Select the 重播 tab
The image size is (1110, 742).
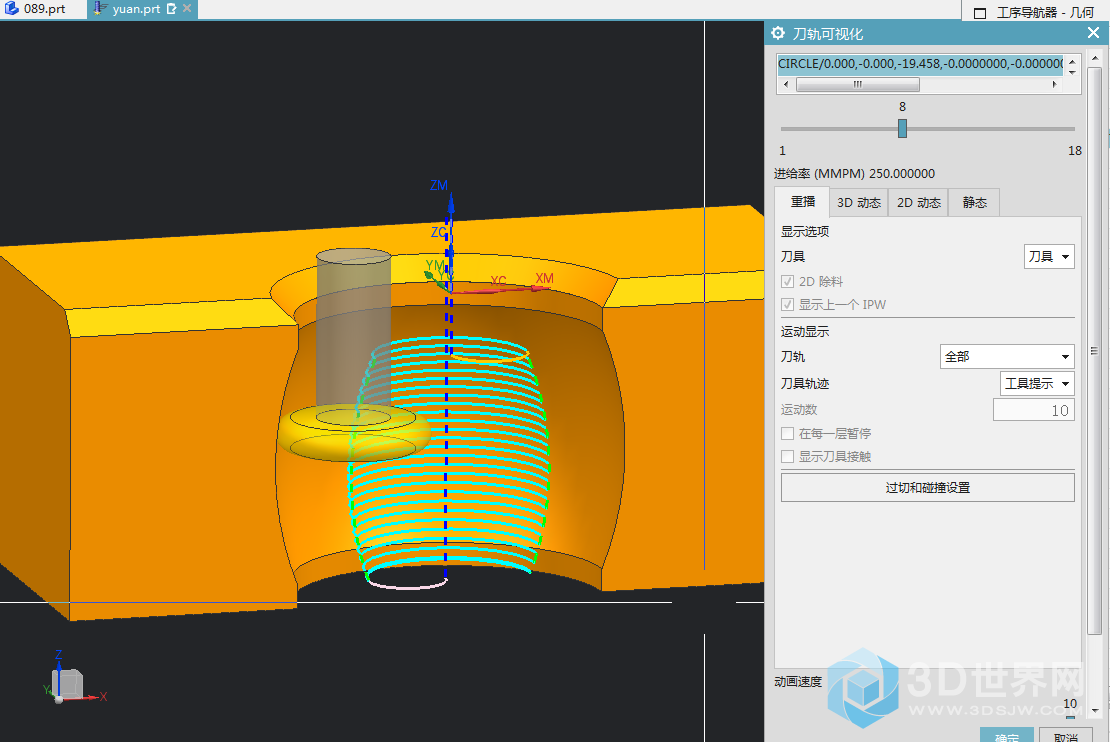coord(802,202)
